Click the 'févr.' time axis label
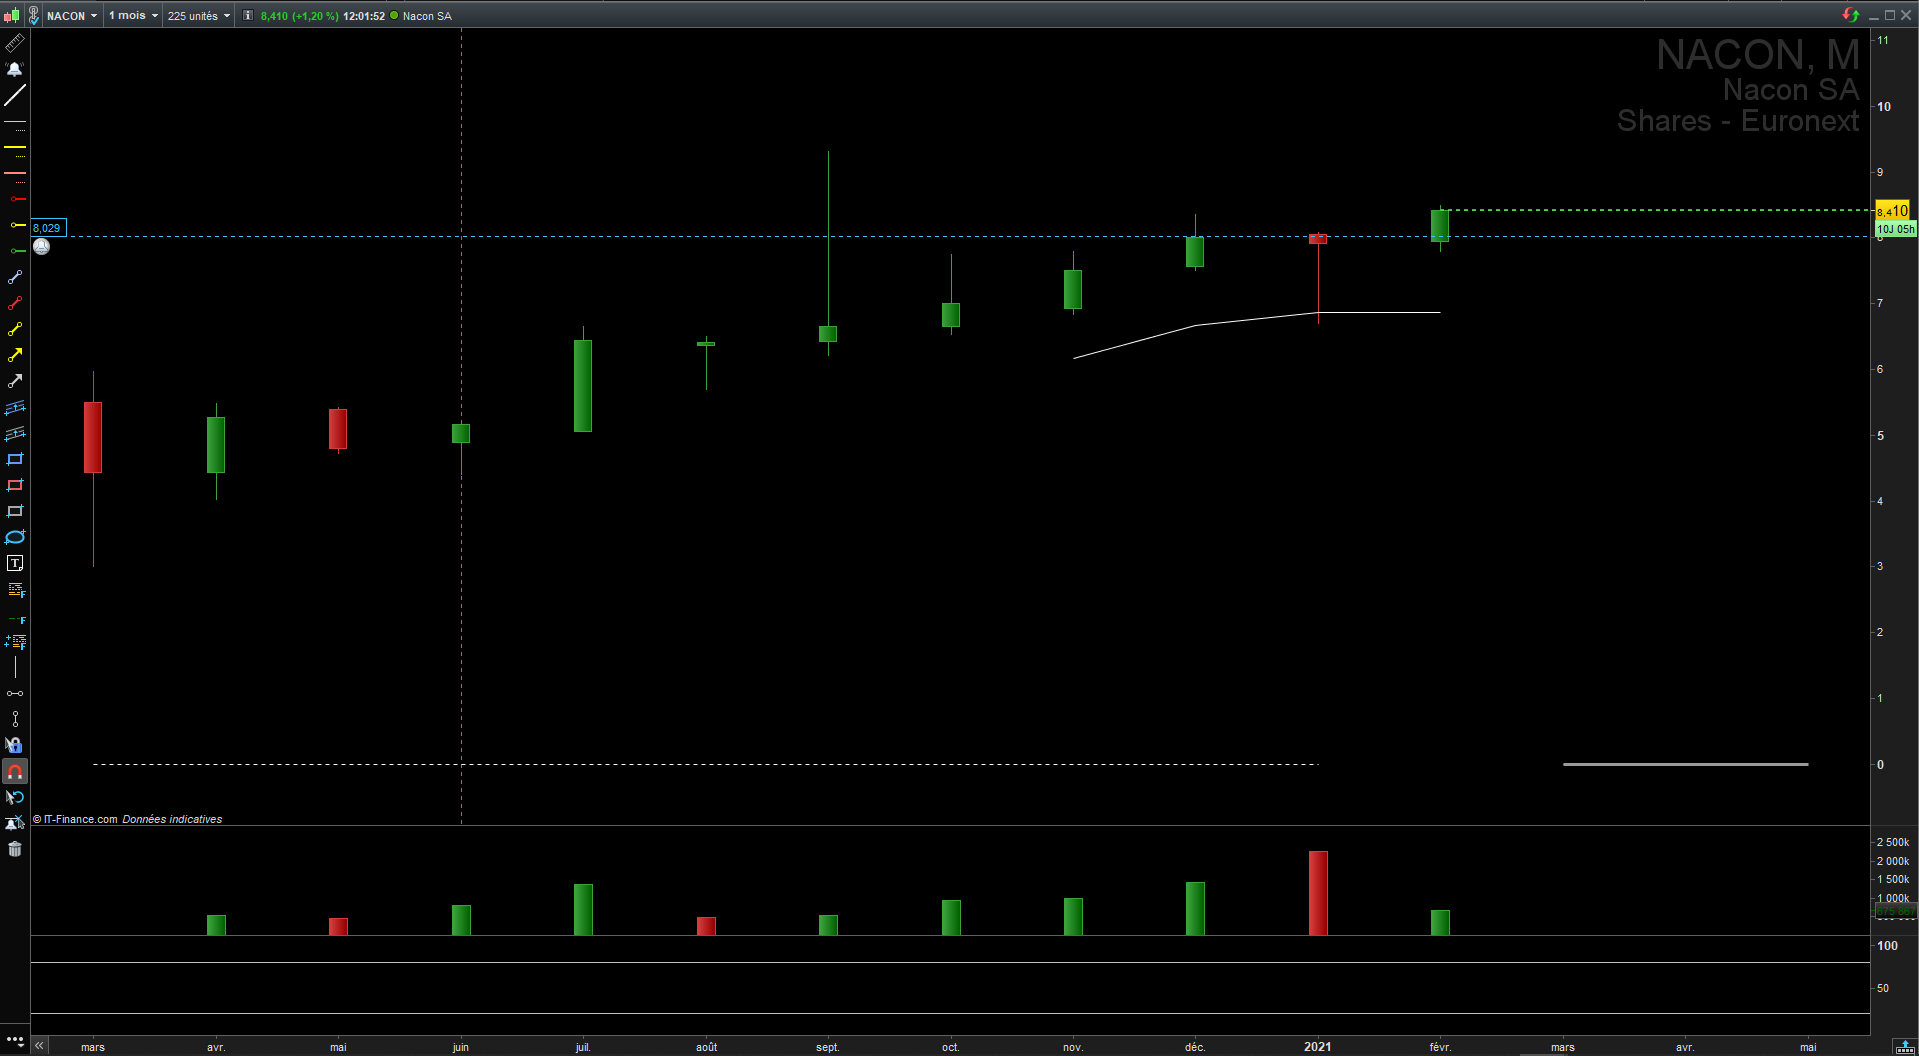The width and height of the screenshot is (1919, 1056). (x=1440, y=1047)
